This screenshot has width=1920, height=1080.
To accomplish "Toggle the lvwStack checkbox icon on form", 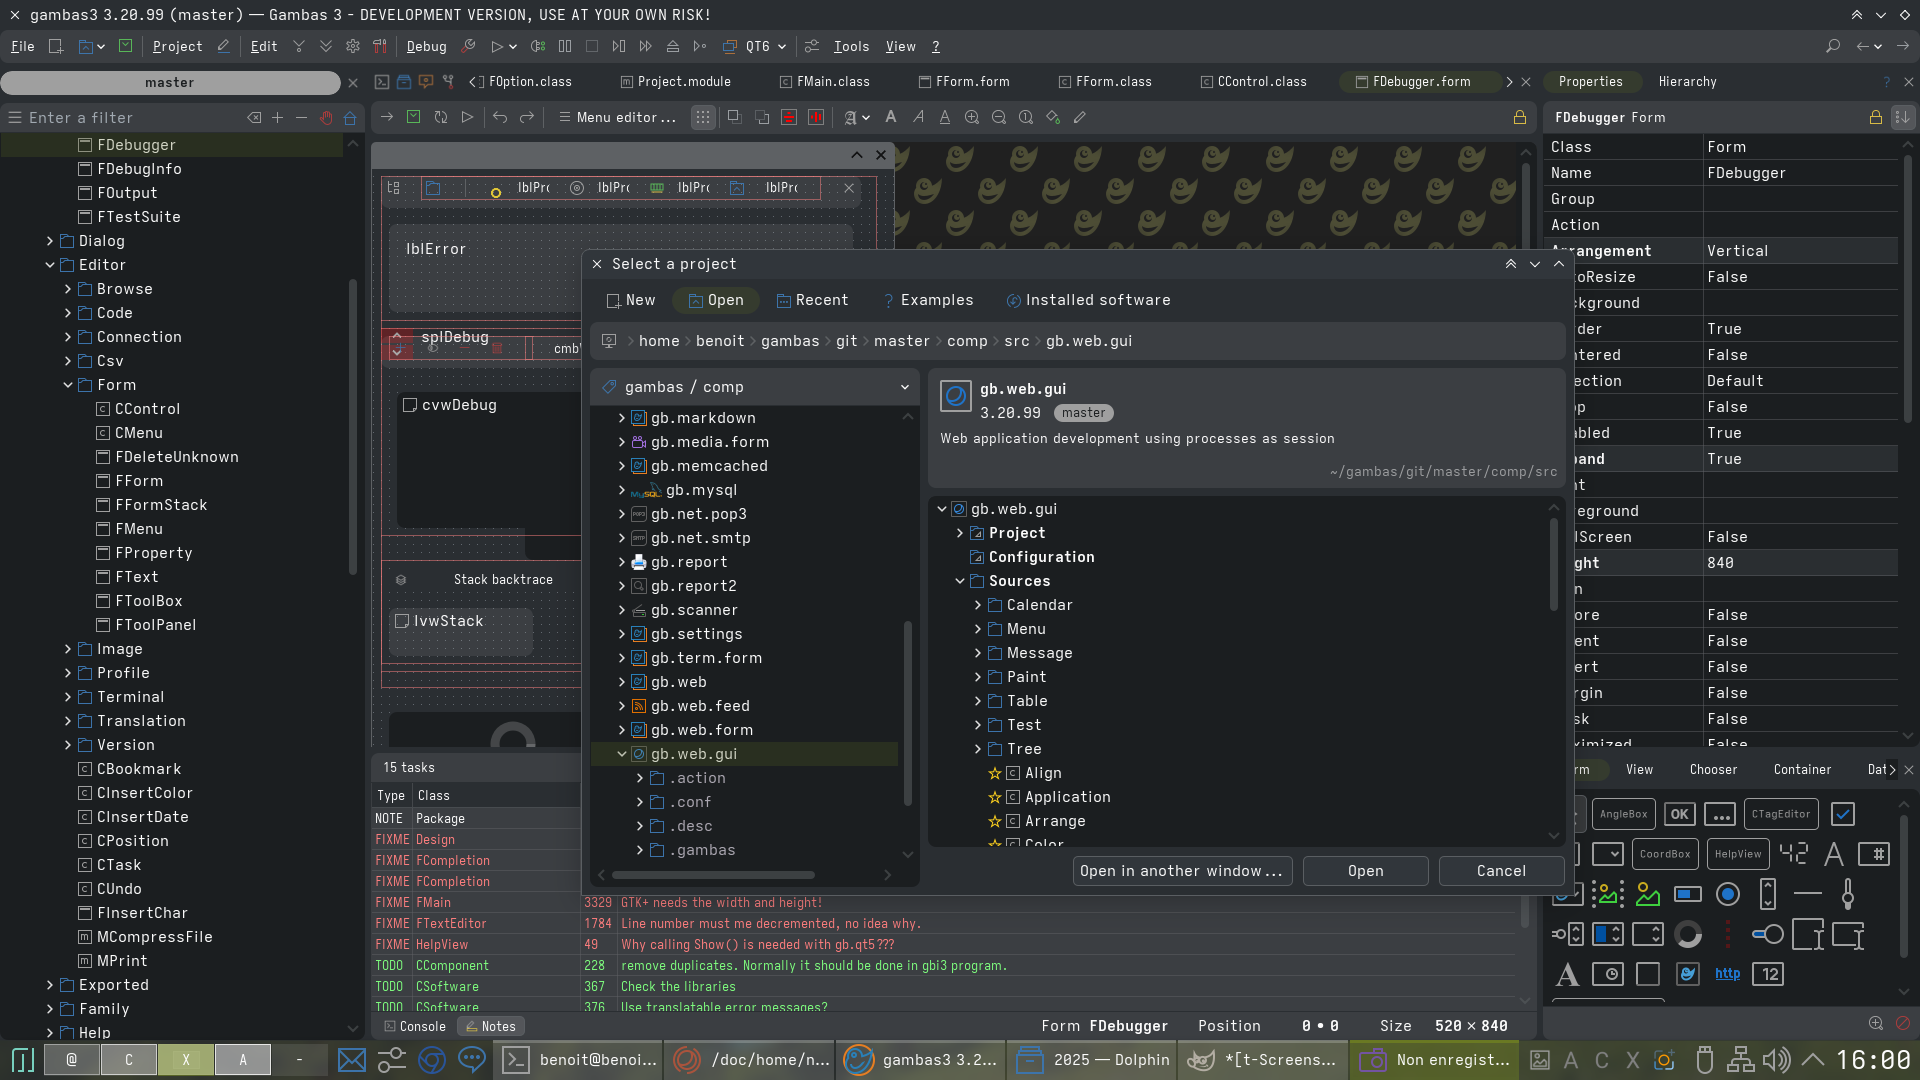I will [x=402, y=621].
